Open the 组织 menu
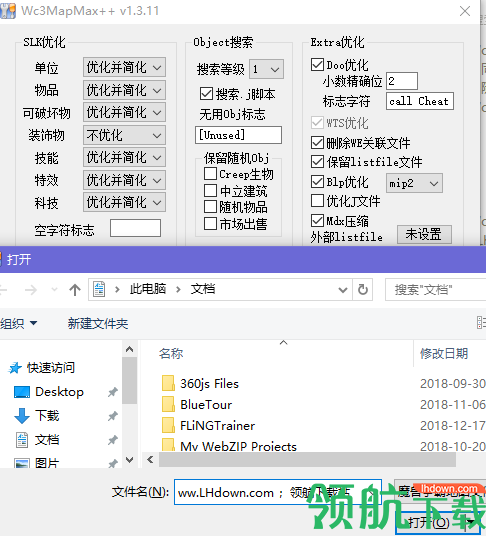486x536 pixels. pyautogui.click(x=18, y=323)
